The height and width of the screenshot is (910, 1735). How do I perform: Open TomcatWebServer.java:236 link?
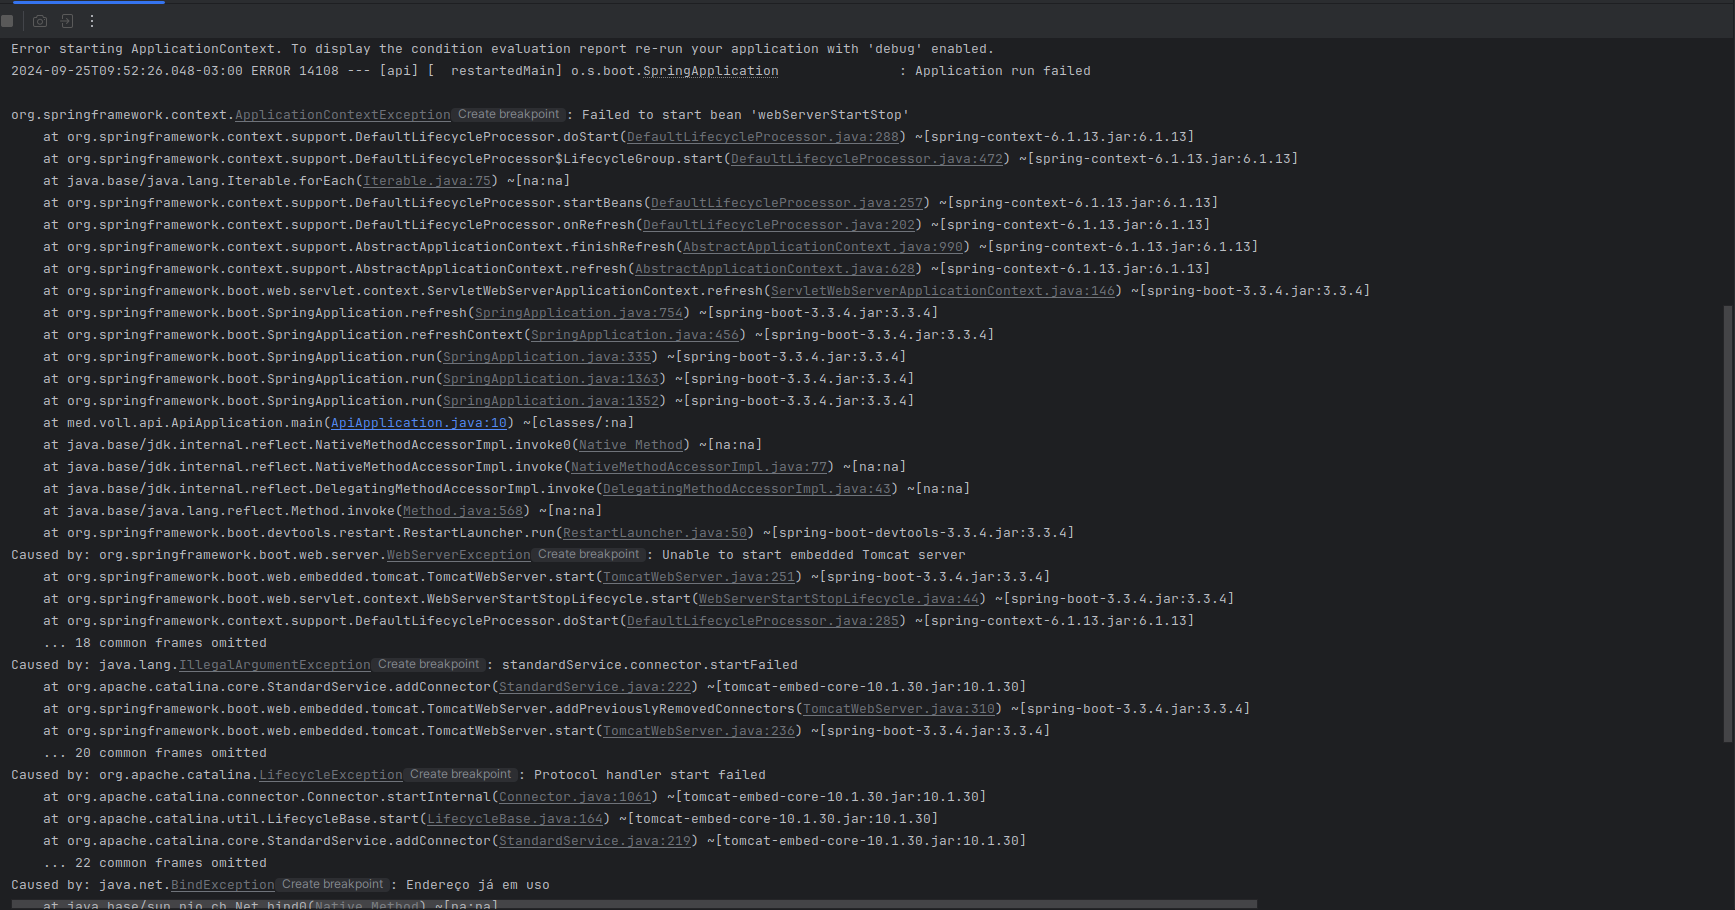tap(699, 731)
